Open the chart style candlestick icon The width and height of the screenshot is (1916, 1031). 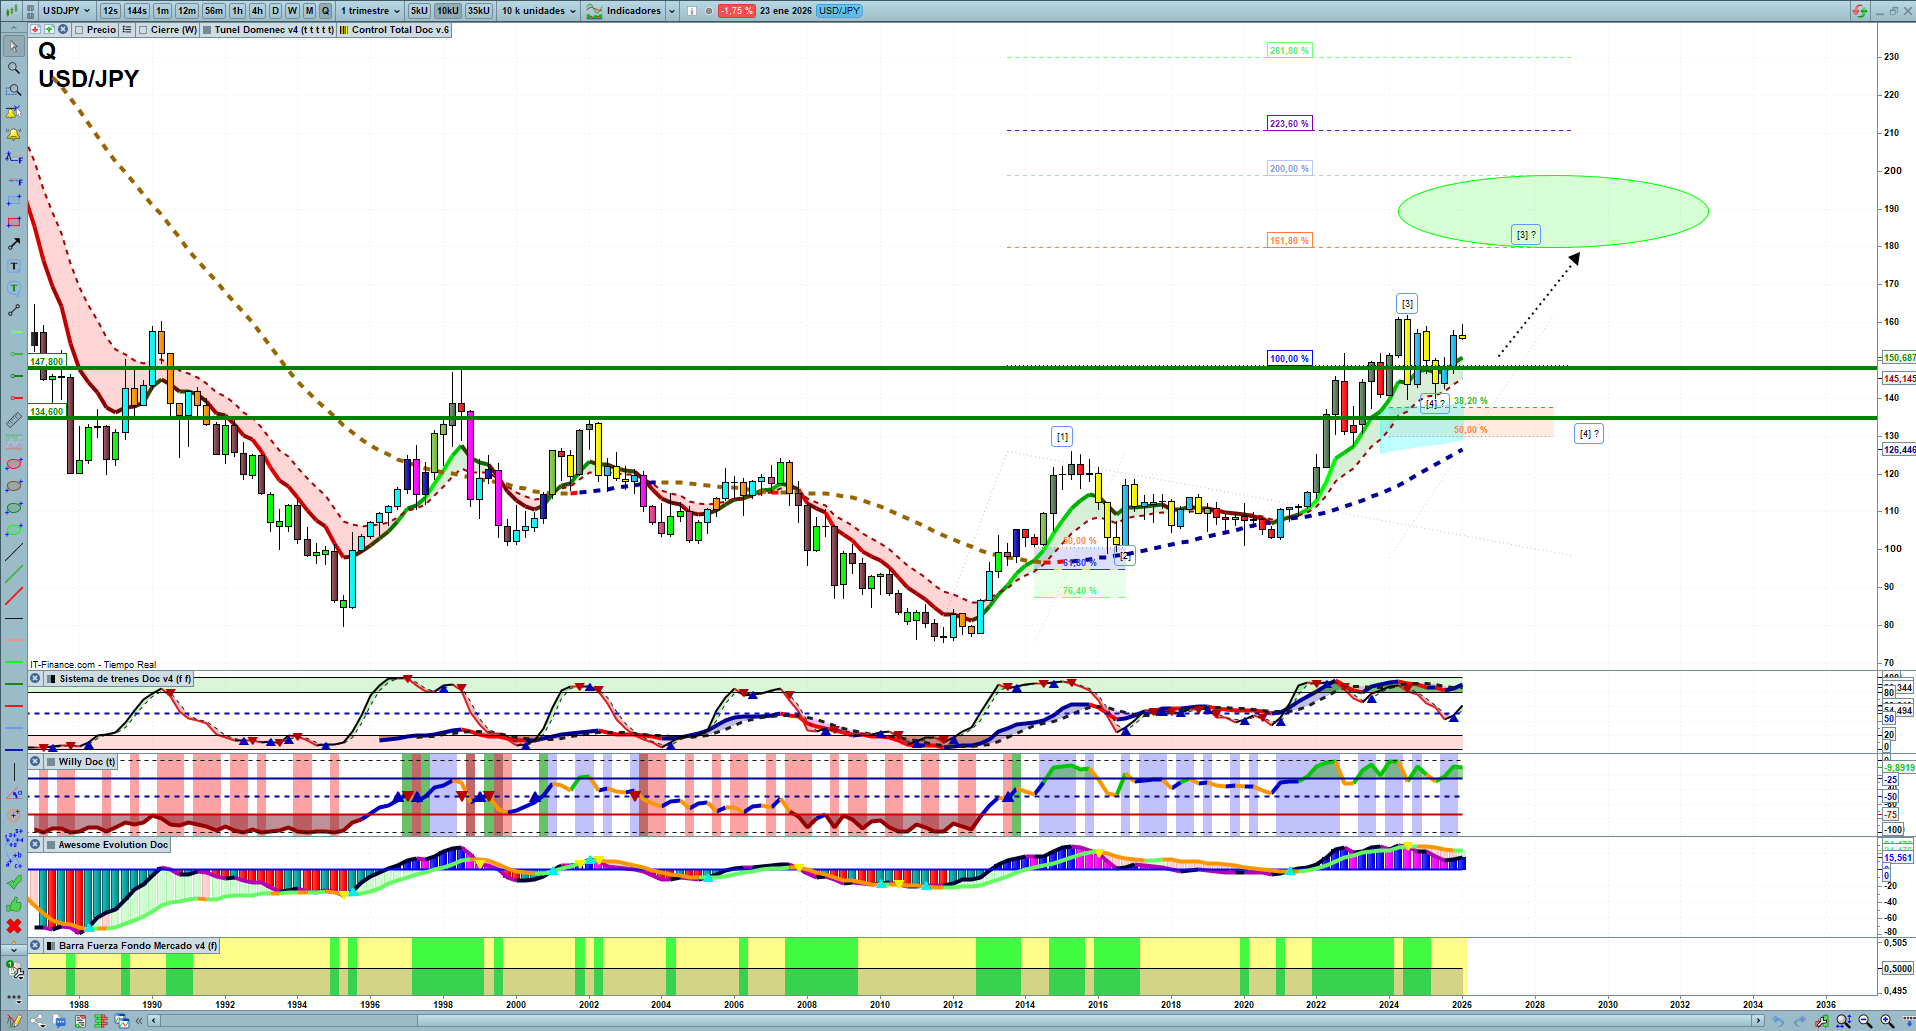click(x=12, y=11)
